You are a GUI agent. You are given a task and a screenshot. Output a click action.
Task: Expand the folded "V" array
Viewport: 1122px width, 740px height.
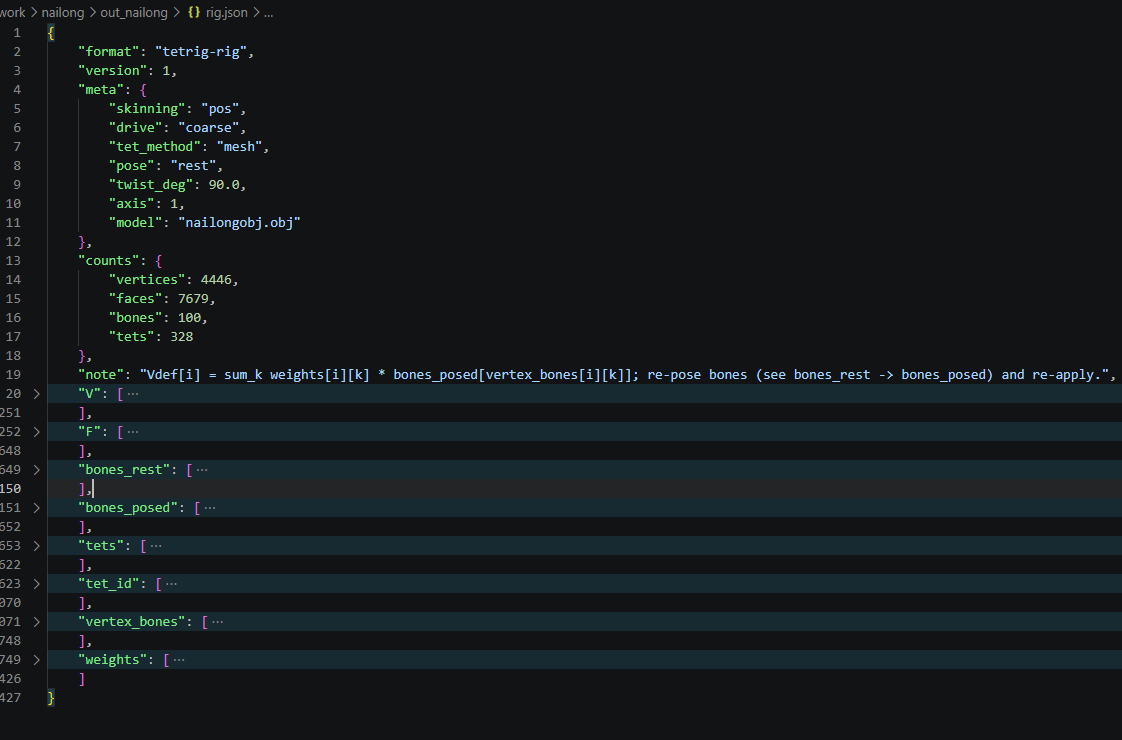pyautogui.click(x=36, y=394)
